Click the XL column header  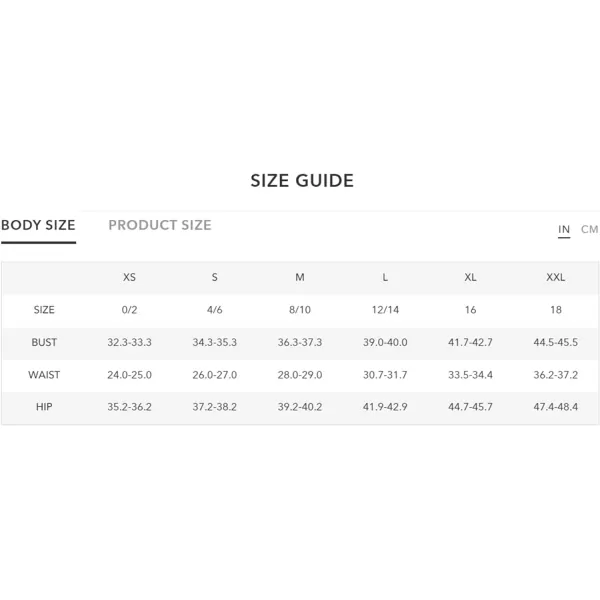(471, 277)
